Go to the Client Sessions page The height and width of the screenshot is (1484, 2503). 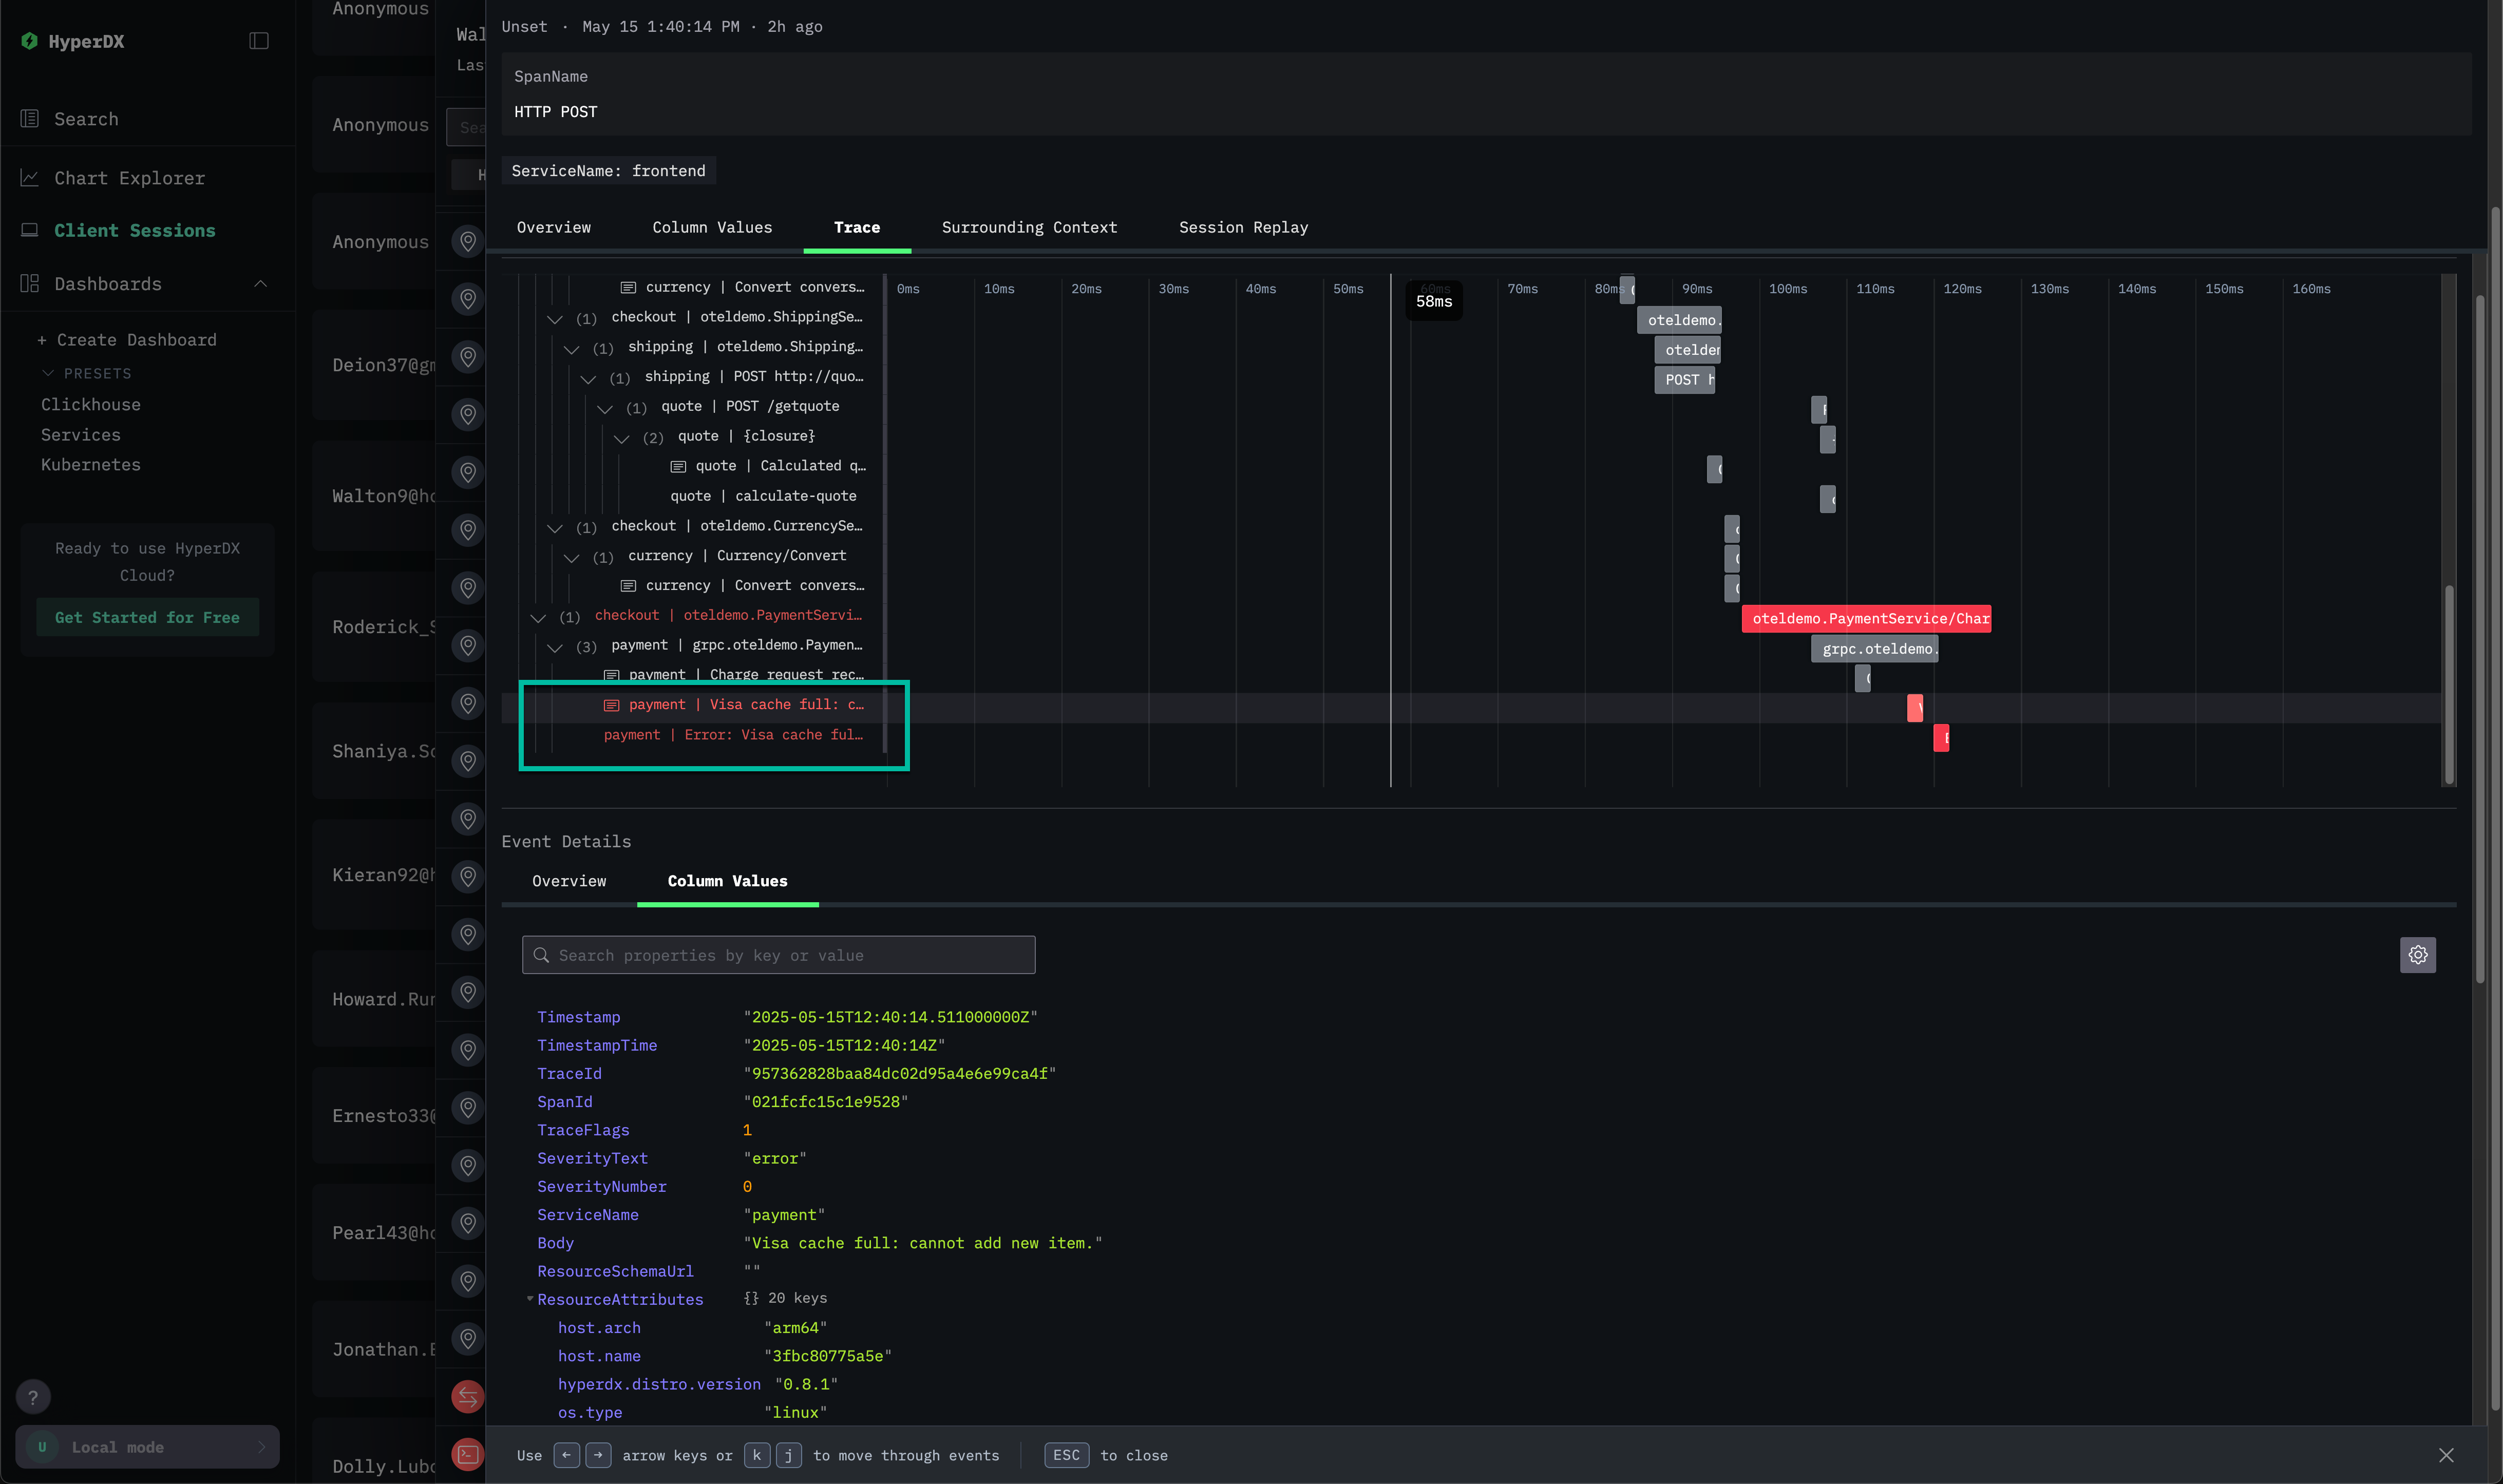coord(134,231)
